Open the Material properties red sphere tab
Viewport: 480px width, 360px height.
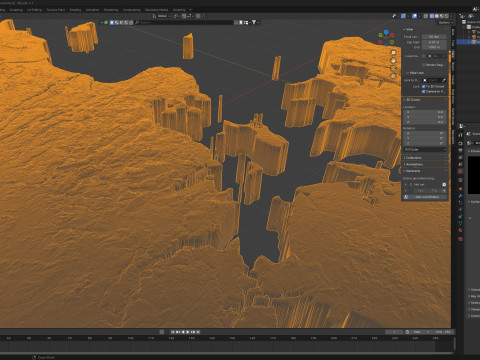460,230
